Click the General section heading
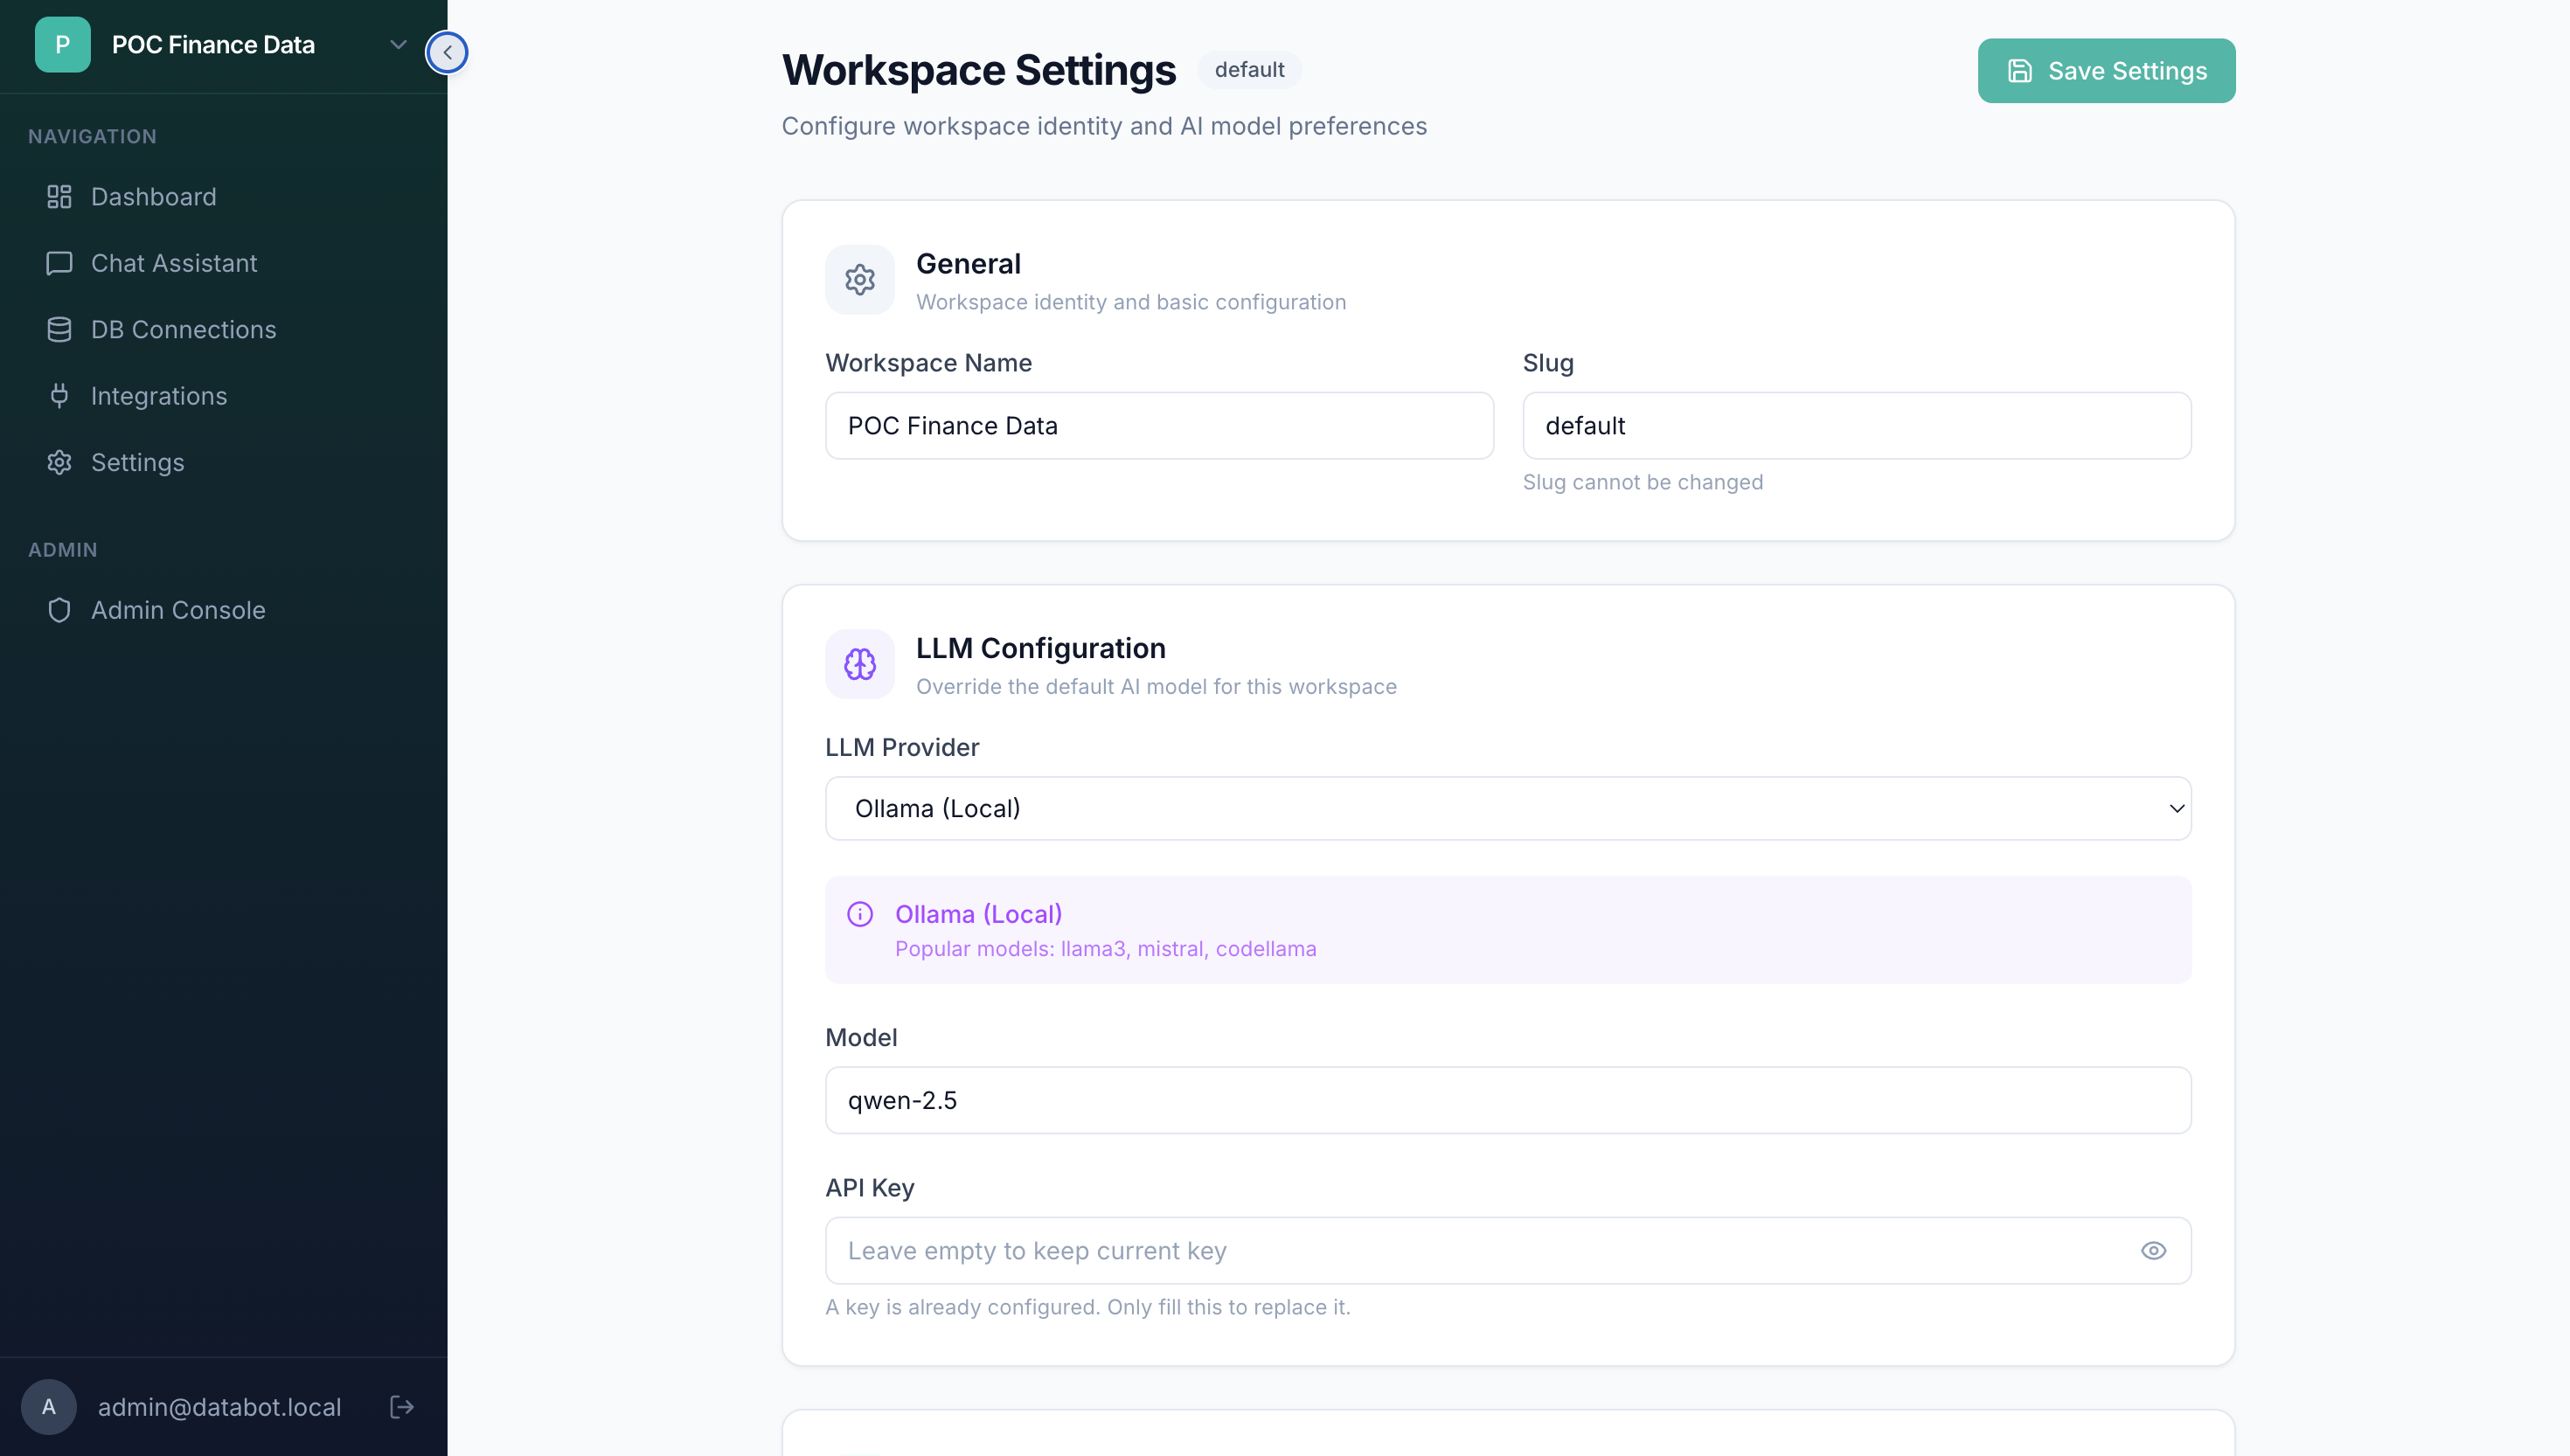Viewport: 2570px width, 1456px height. [968, 264]
